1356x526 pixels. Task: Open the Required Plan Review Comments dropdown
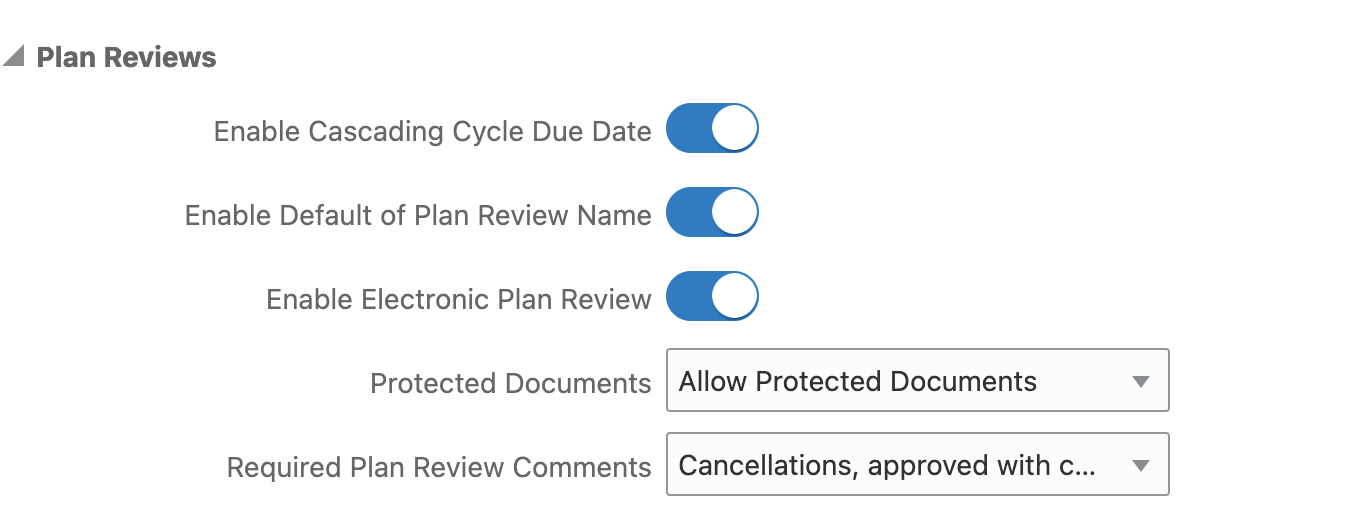click(x=916, y=464)
